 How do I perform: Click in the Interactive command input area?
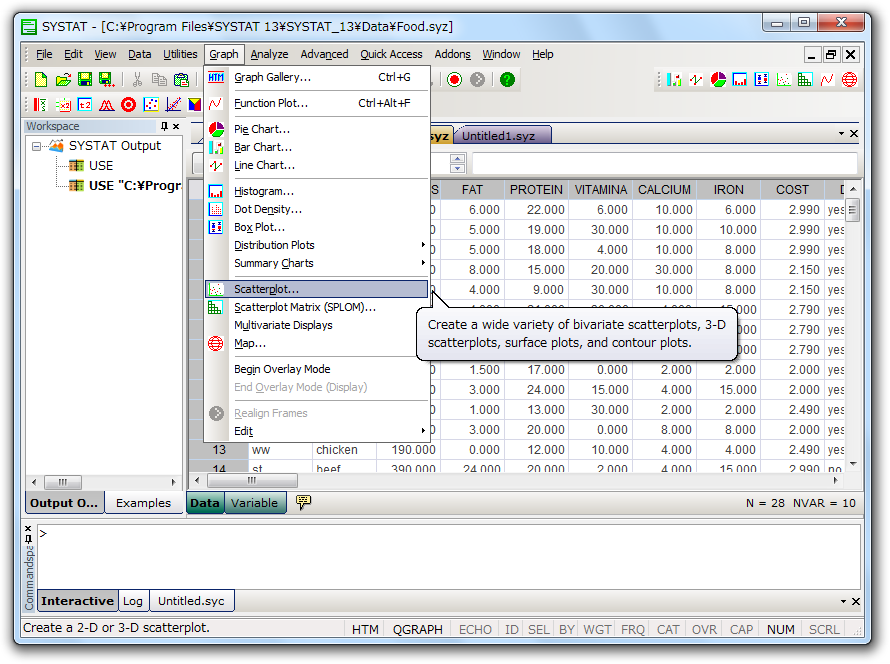point(448,556)
